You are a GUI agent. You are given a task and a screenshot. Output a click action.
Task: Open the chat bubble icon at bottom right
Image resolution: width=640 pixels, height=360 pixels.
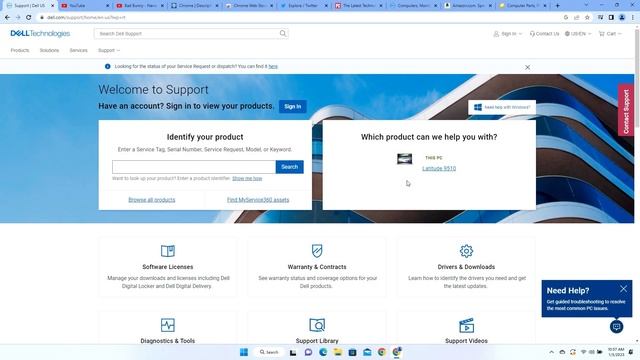616,327
